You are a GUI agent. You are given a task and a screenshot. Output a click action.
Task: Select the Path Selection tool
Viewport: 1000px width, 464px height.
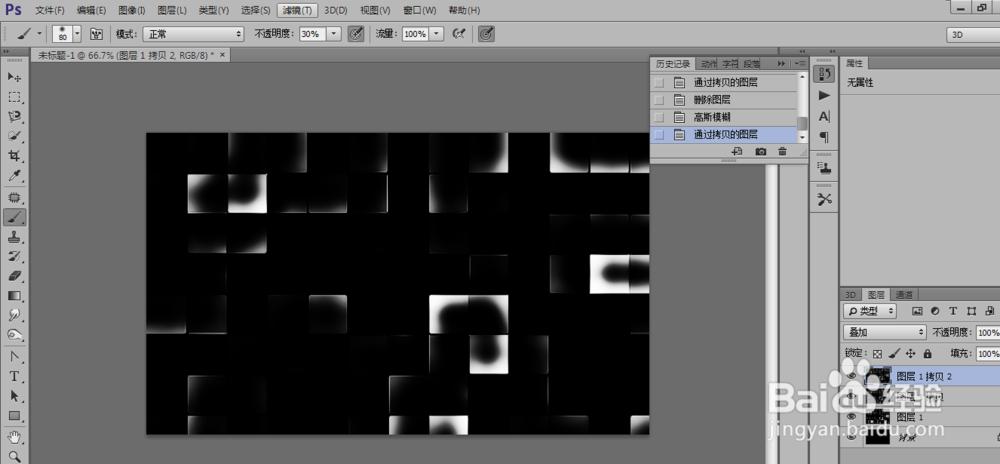pyautogui.click(x=14, y=396)
